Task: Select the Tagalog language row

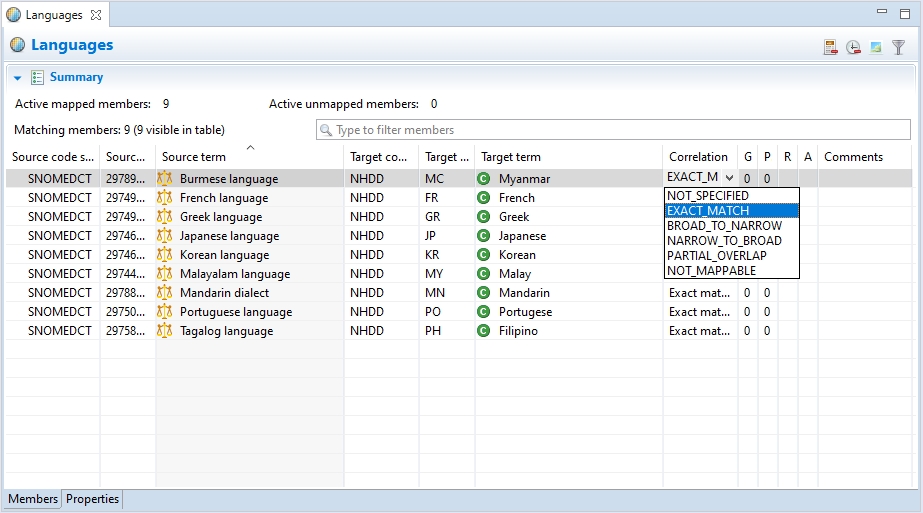Action: coord(226,331)
